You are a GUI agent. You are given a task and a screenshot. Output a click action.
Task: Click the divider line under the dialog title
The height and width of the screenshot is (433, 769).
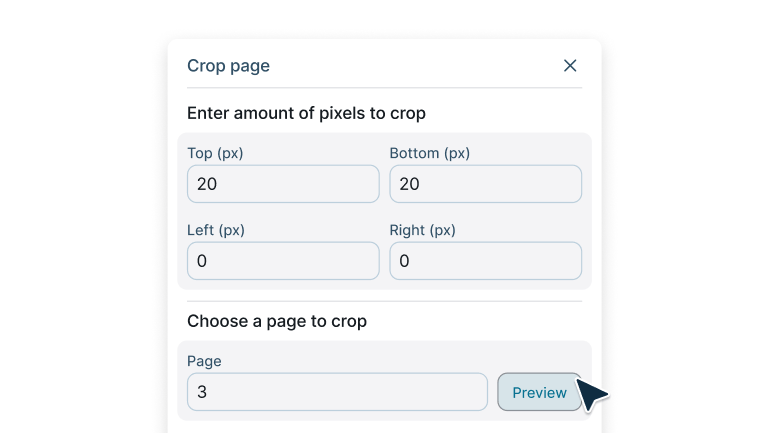(384, 88)
